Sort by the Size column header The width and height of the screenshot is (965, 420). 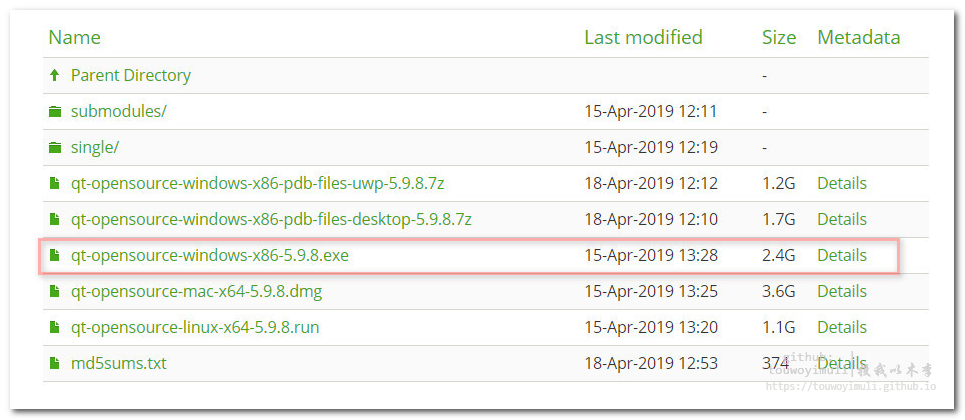[x=779, y=37]
